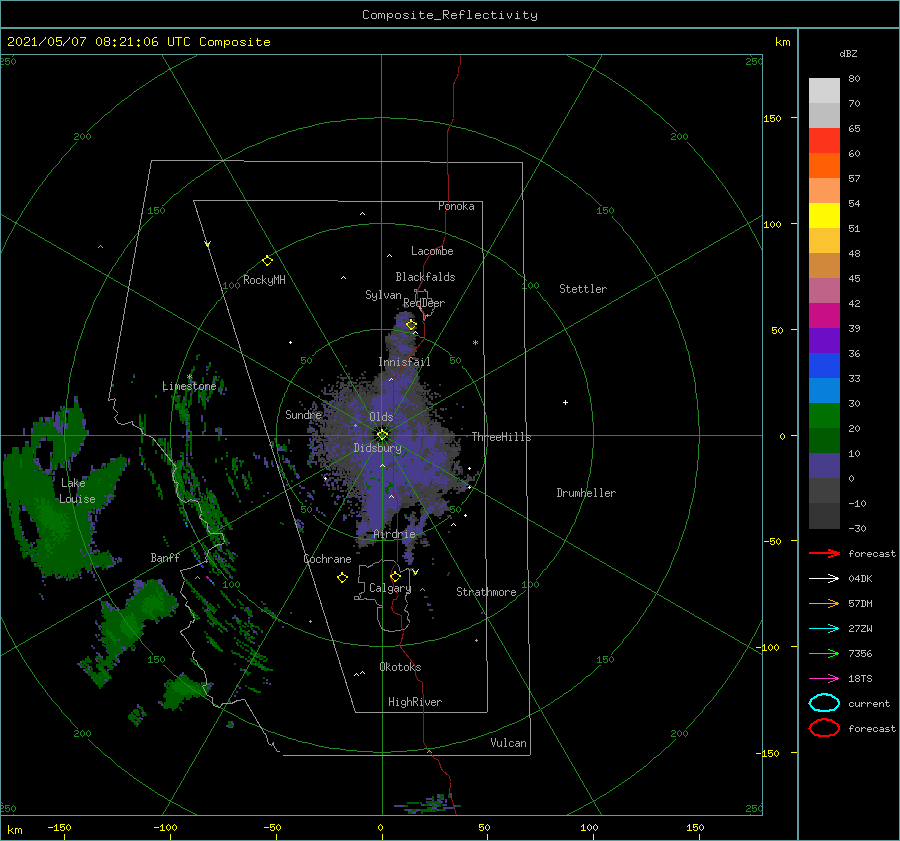The height and width of the screenshot is (841, 900).
Task: Click the red forecast ellipse in legend
Action: [x=824, y=728]
